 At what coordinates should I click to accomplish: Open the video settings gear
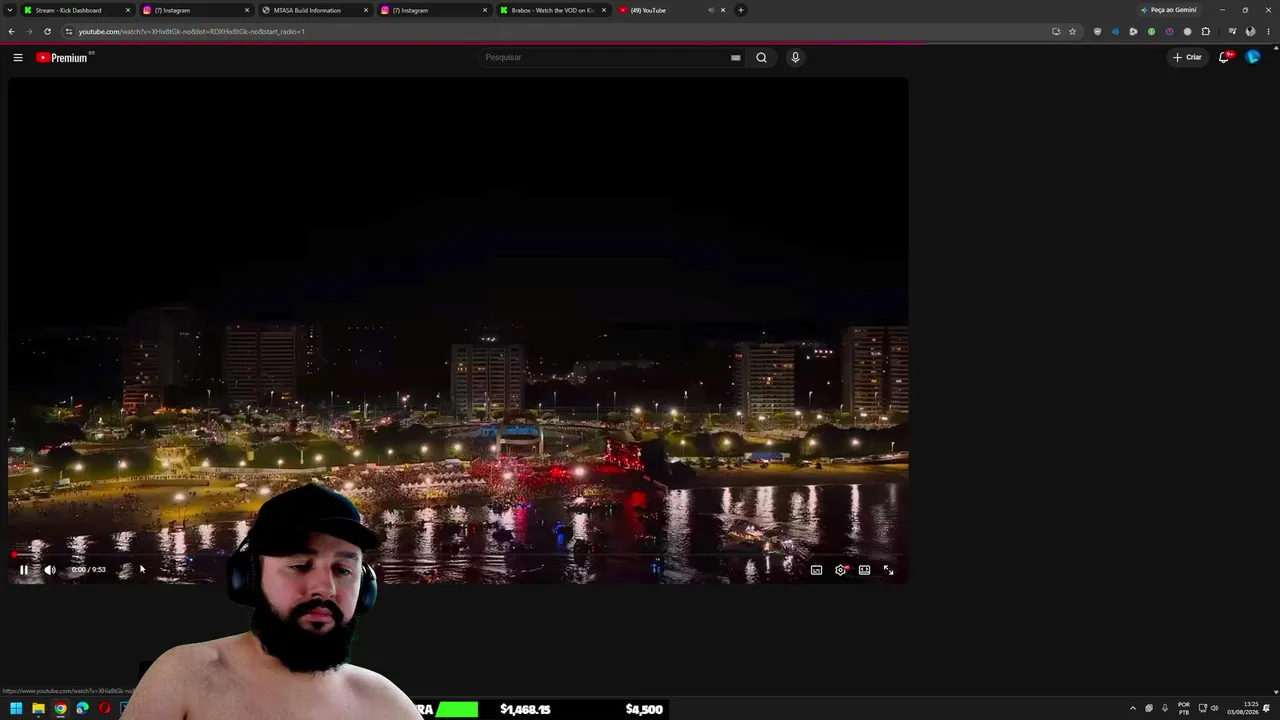point(840,570)
